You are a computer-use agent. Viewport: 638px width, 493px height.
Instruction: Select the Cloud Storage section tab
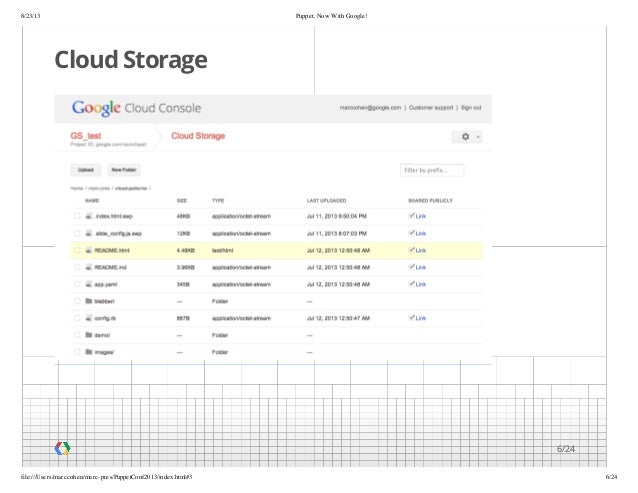pyautogui.click(x=198, y=135)
